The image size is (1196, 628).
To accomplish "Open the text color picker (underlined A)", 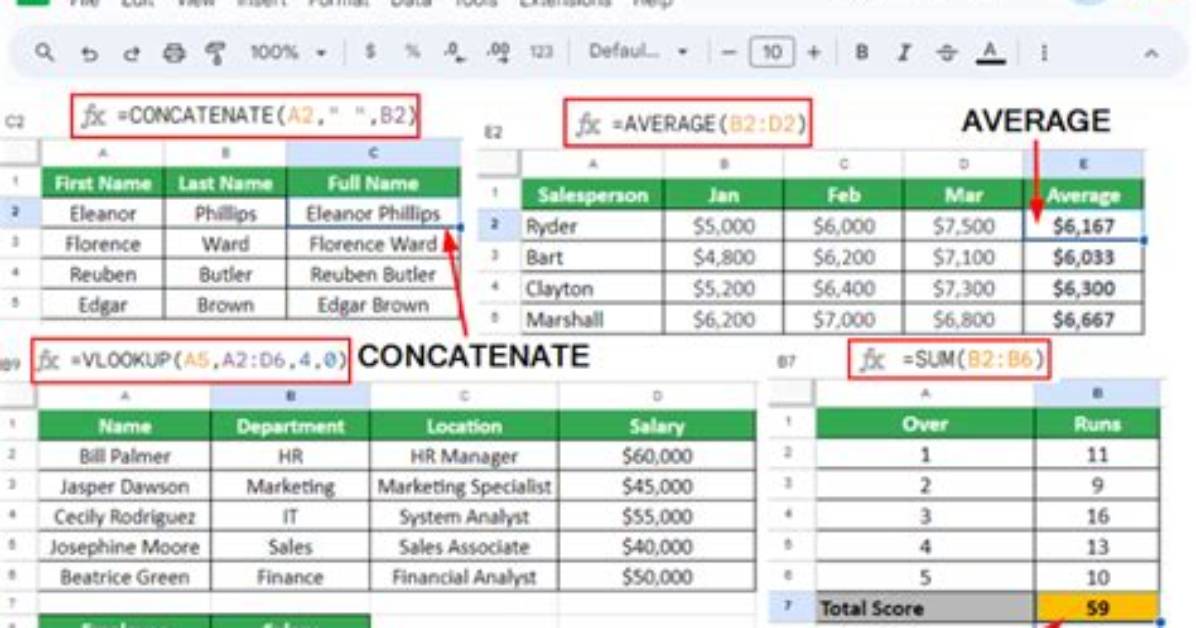I will [x=990, y=53].
